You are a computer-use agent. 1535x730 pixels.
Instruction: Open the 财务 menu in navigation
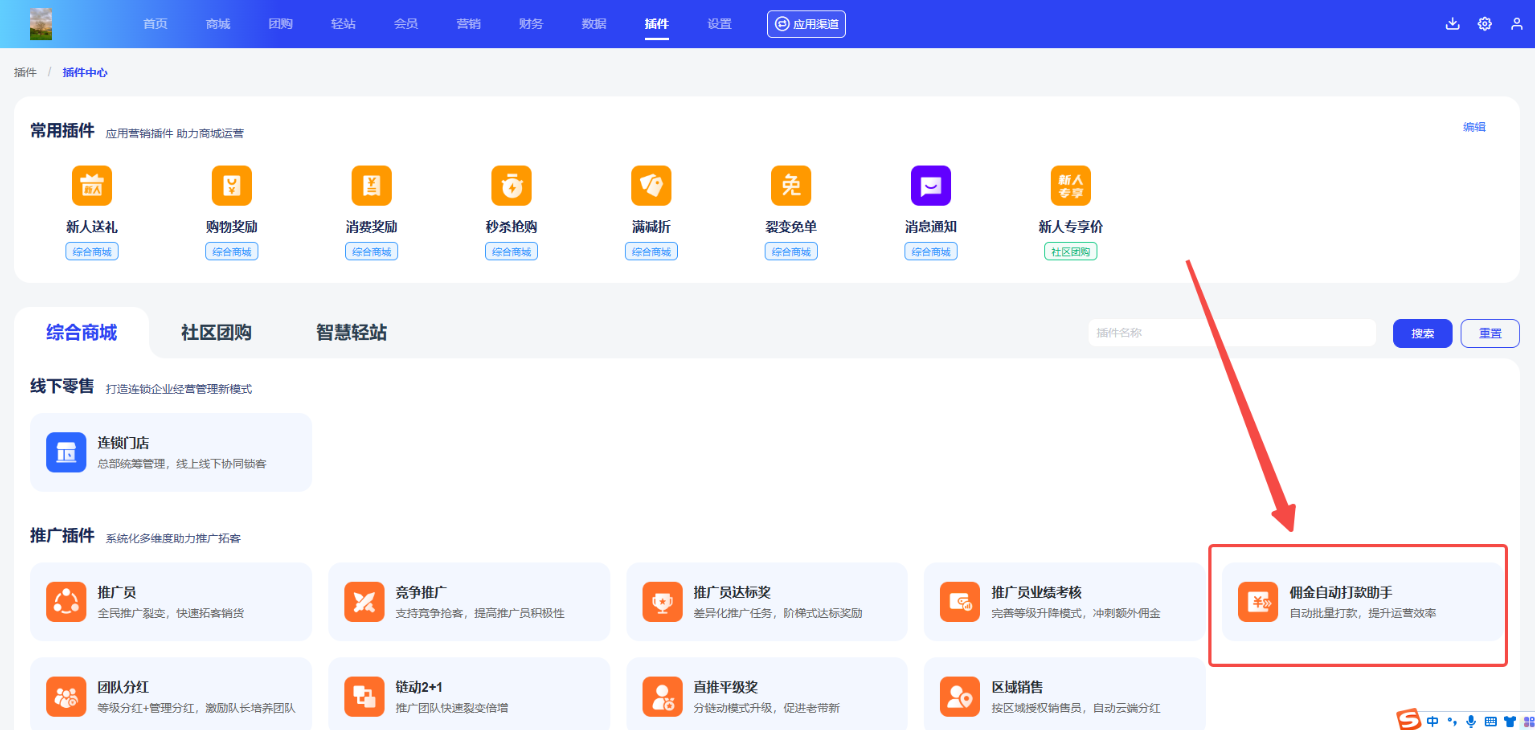pyautogui.click(x=531, y=24)
